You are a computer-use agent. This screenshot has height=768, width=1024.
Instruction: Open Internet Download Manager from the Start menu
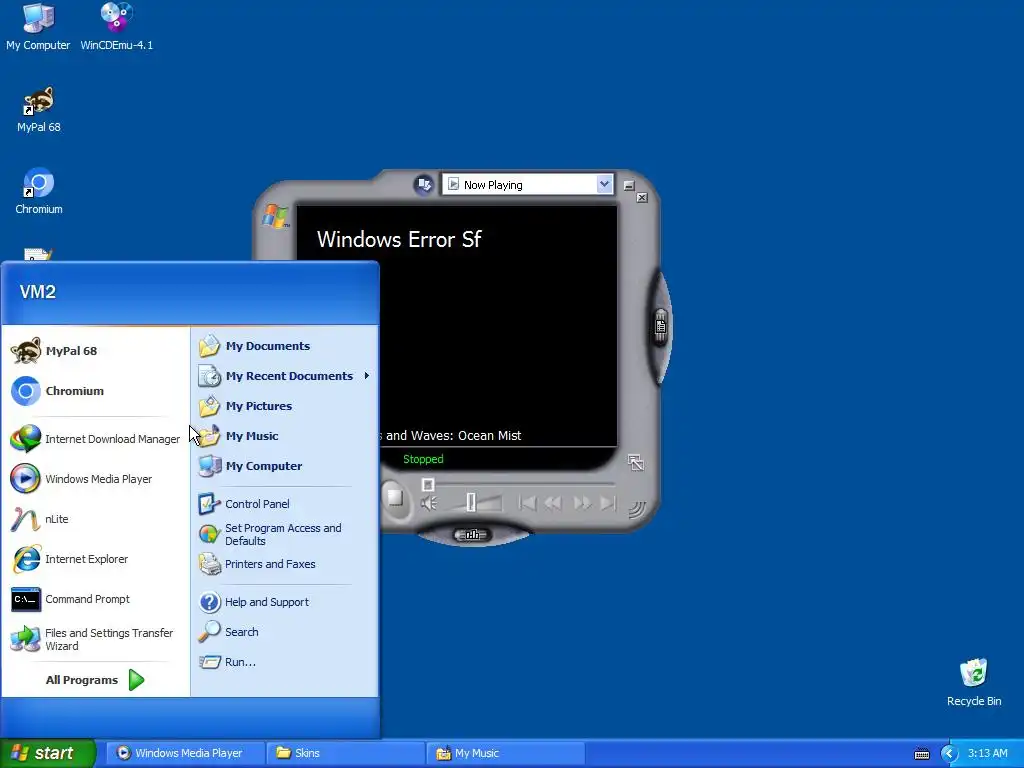pyautogui.click(x=95, y=439)
